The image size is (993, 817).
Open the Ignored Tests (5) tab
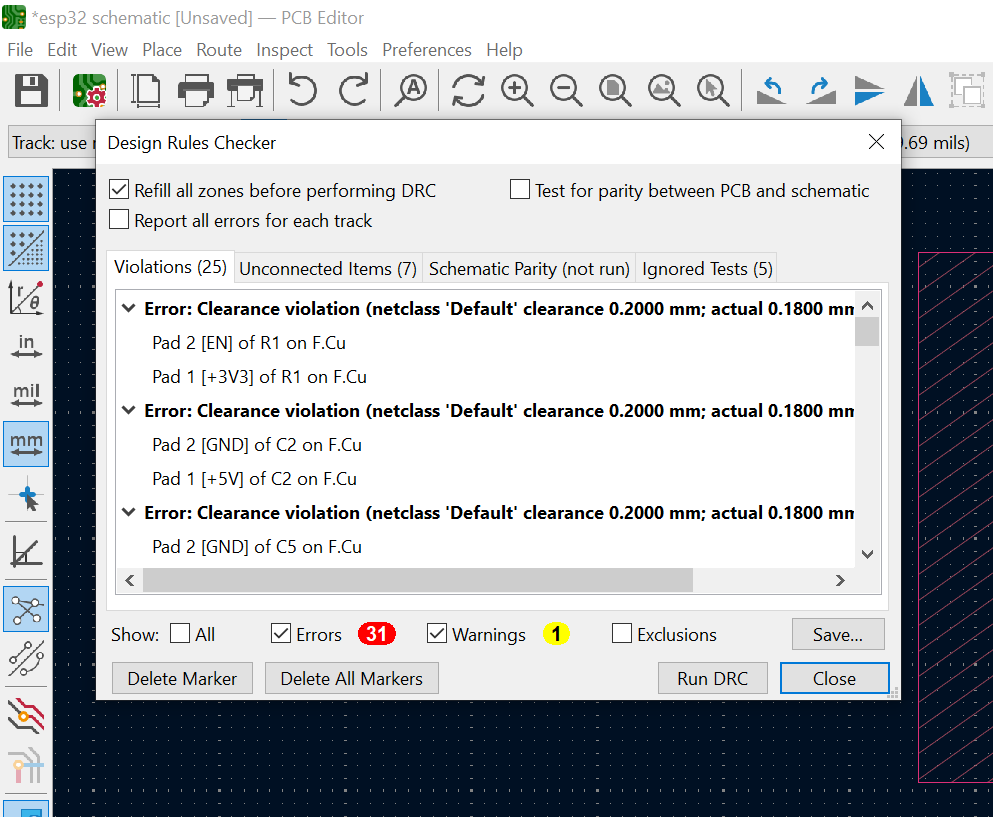(707, 269)
